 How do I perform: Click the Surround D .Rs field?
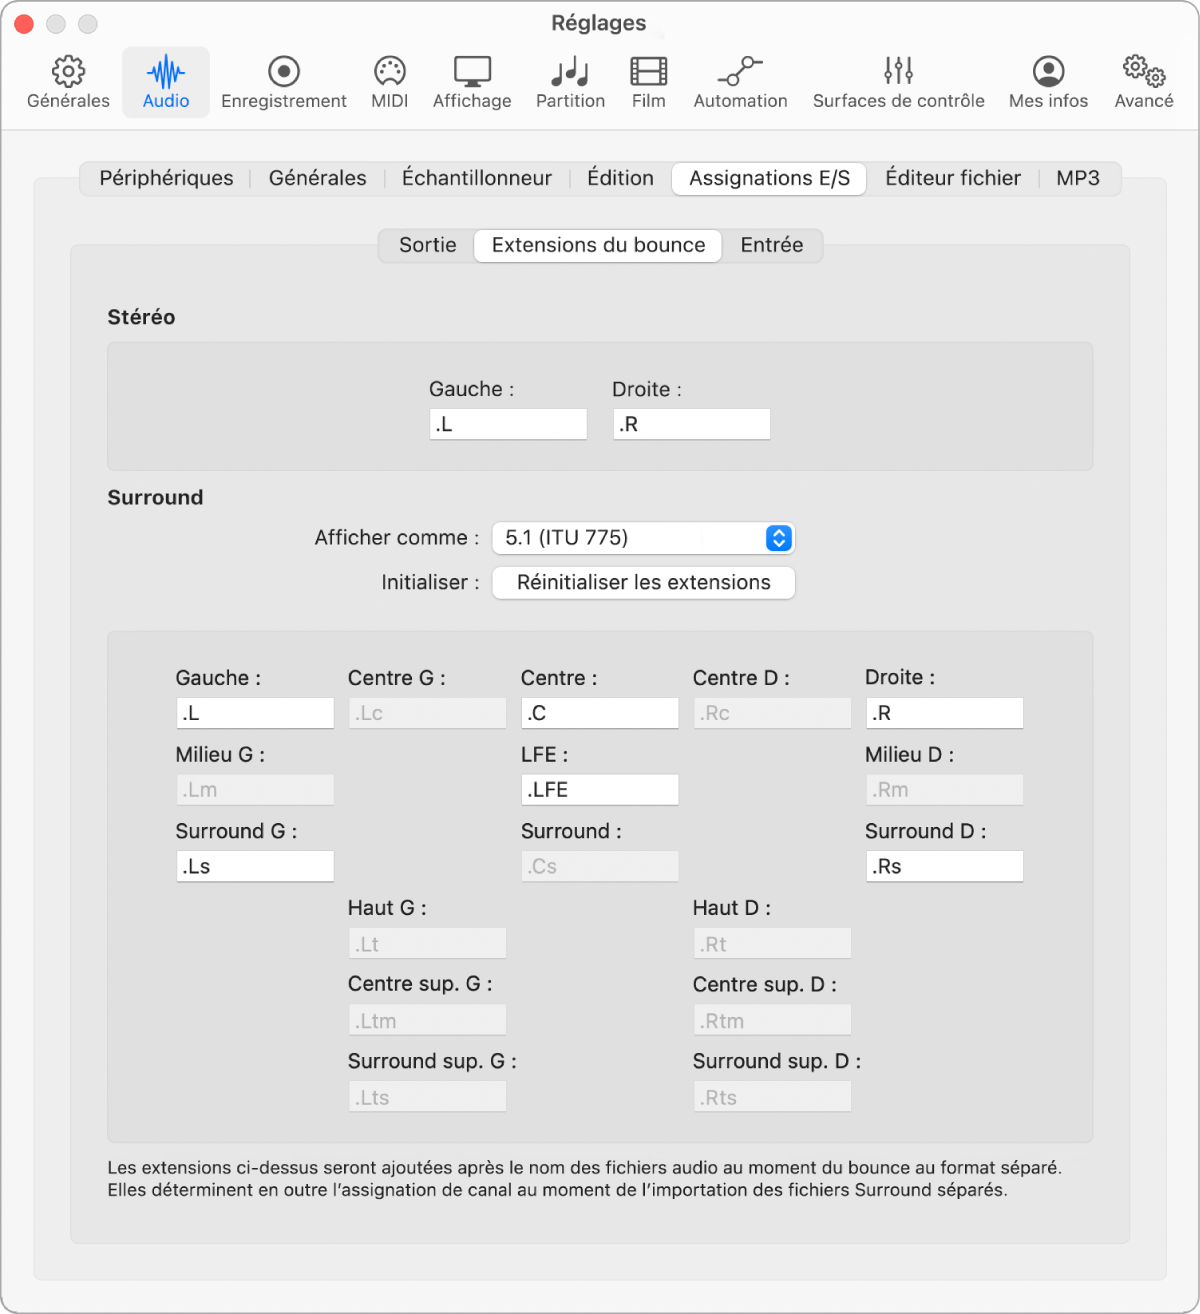tap(944, 866)
